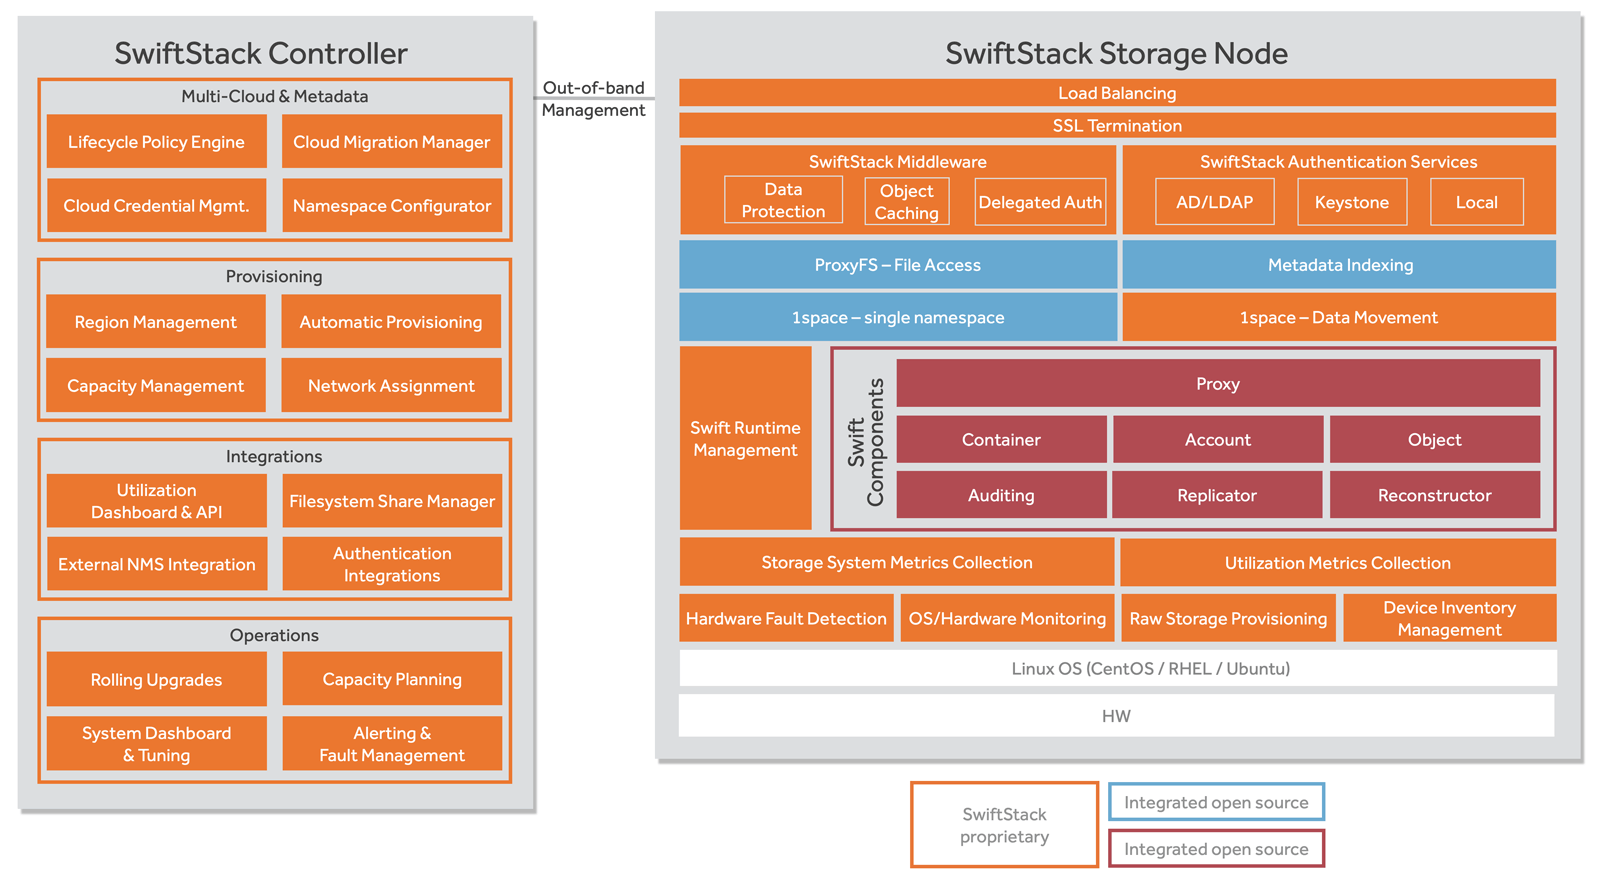Open Alerting & Fault Management block

point(392,743)
